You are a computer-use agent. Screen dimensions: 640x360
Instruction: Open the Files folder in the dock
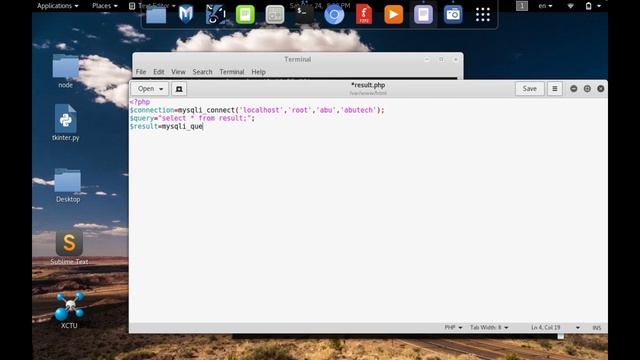pos(156,16)
